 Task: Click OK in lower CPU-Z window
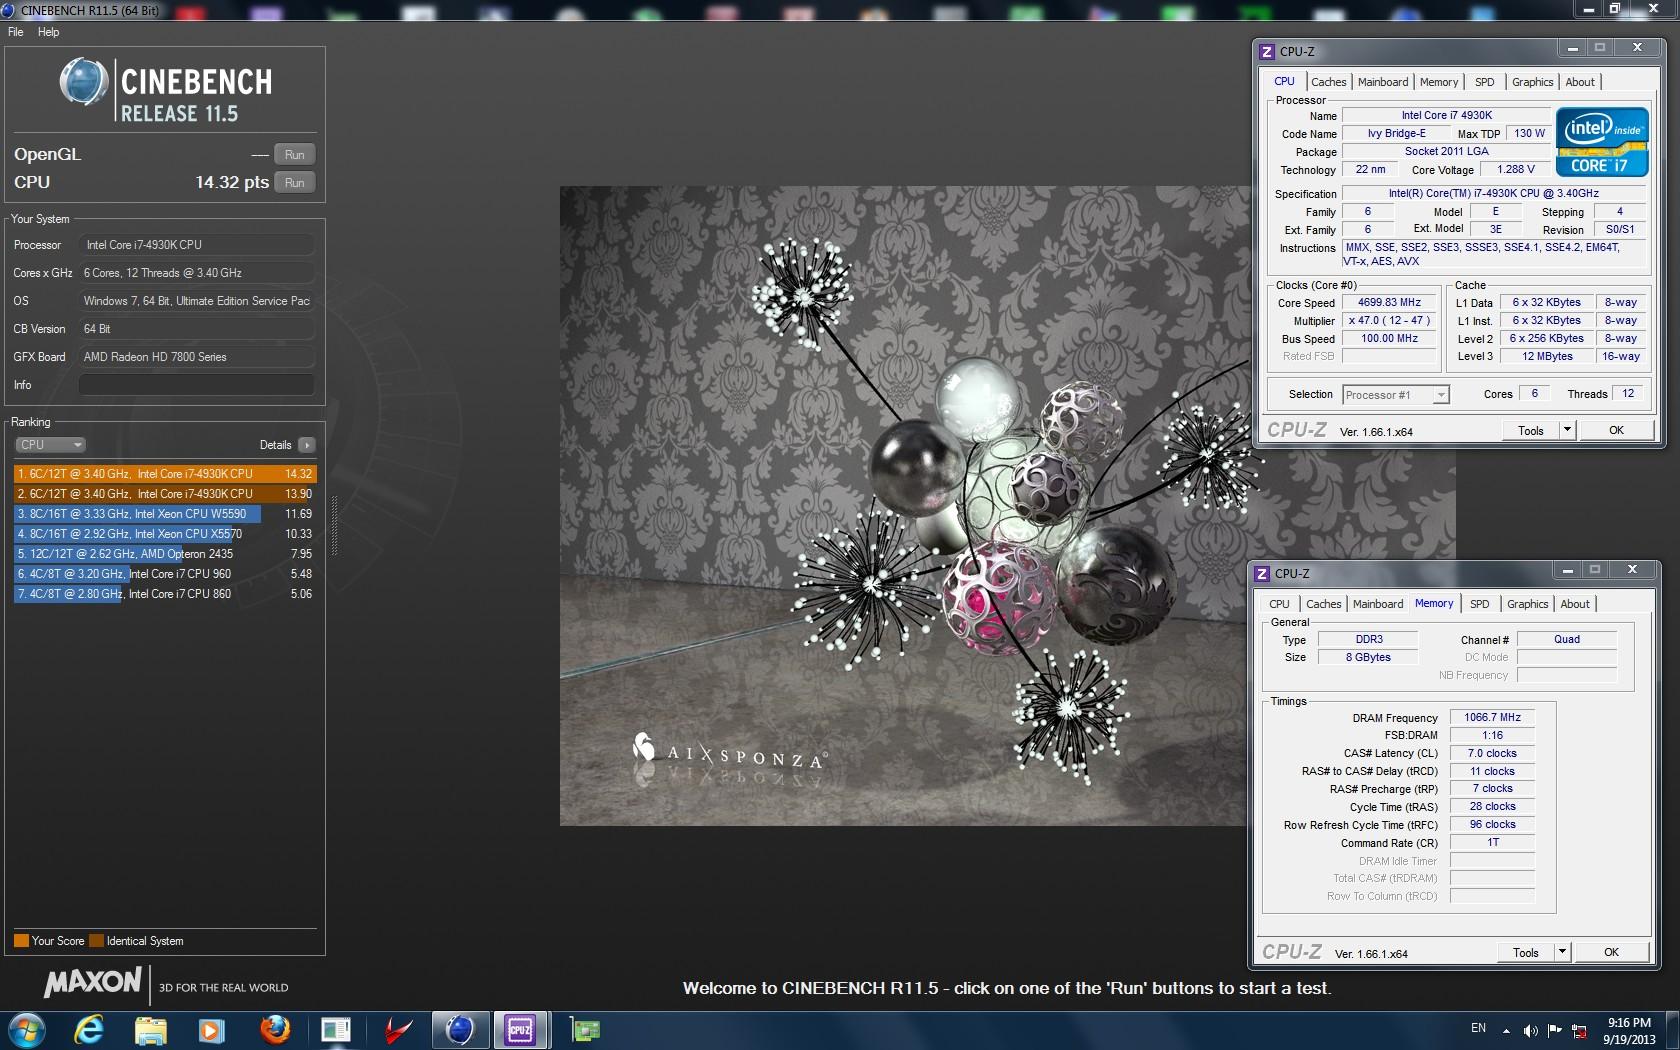[1611, 953]
